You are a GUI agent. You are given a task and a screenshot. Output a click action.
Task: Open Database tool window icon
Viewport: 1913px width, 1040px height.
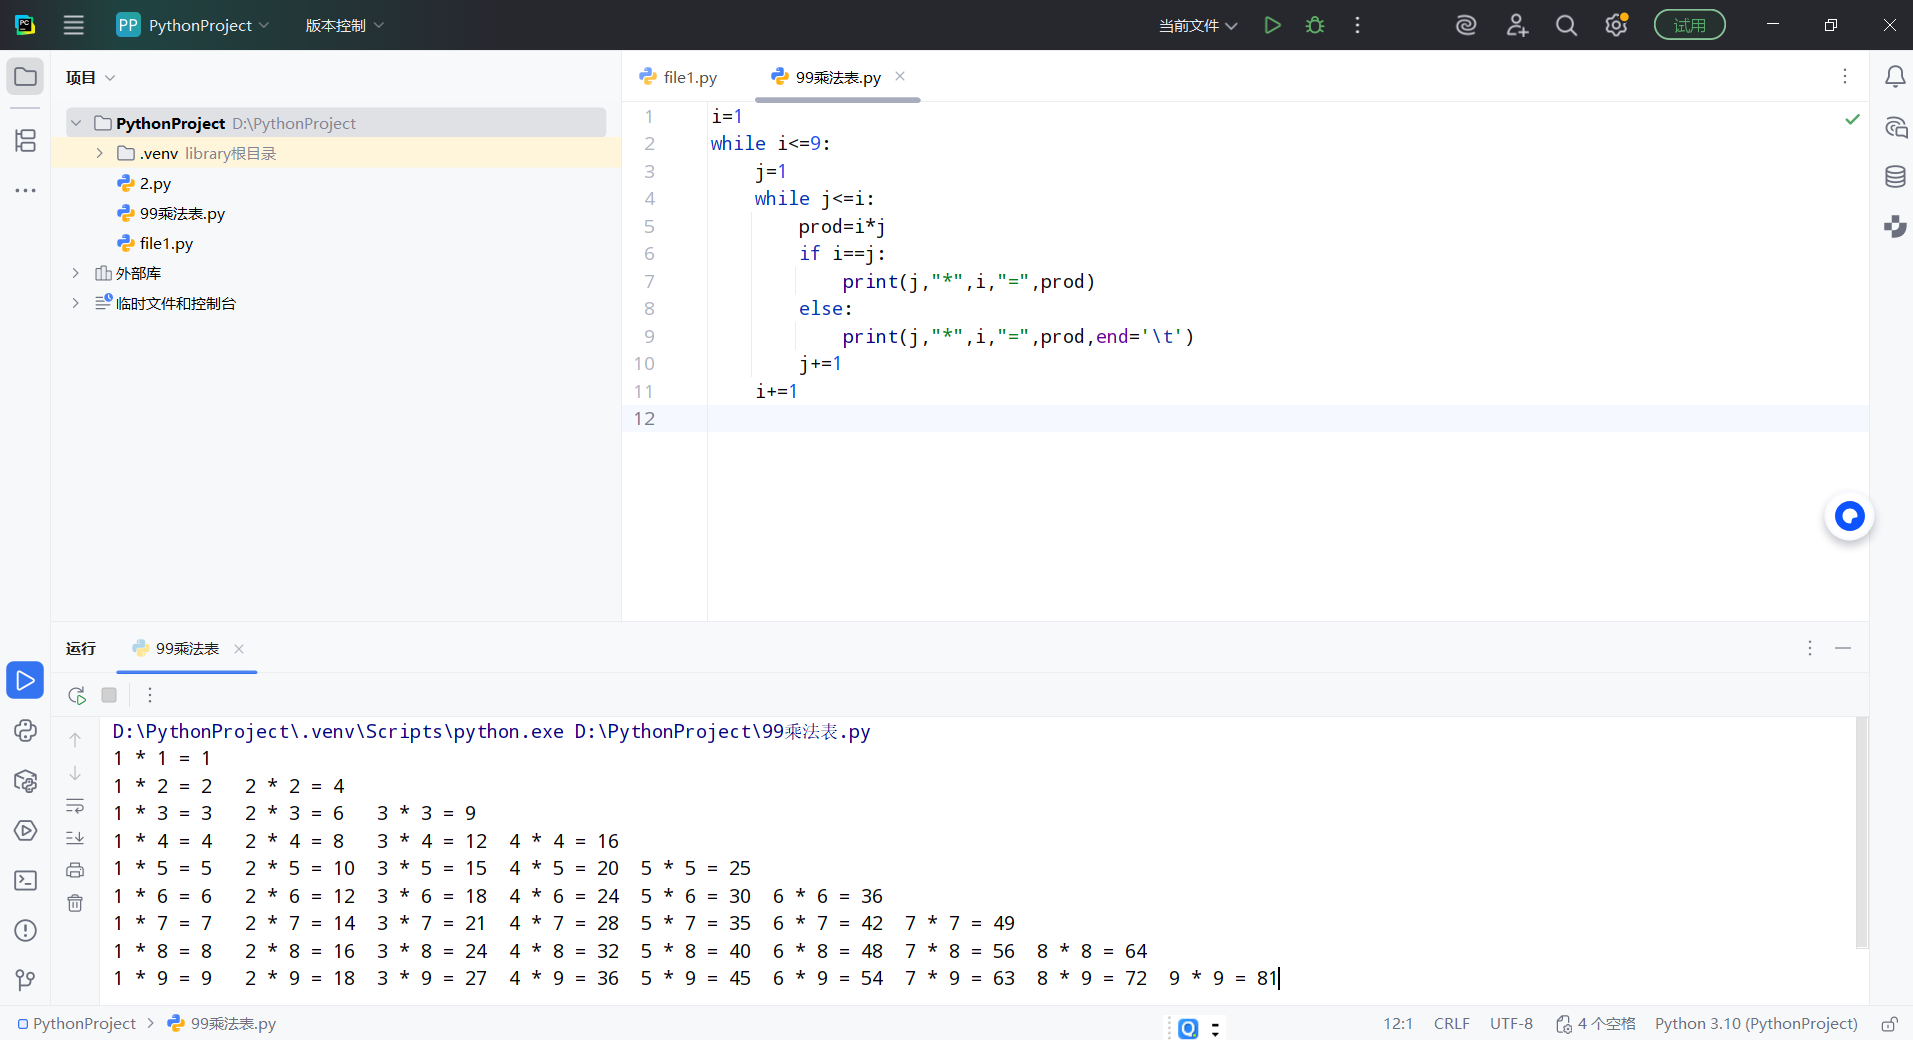click(x=1895, y=177)
